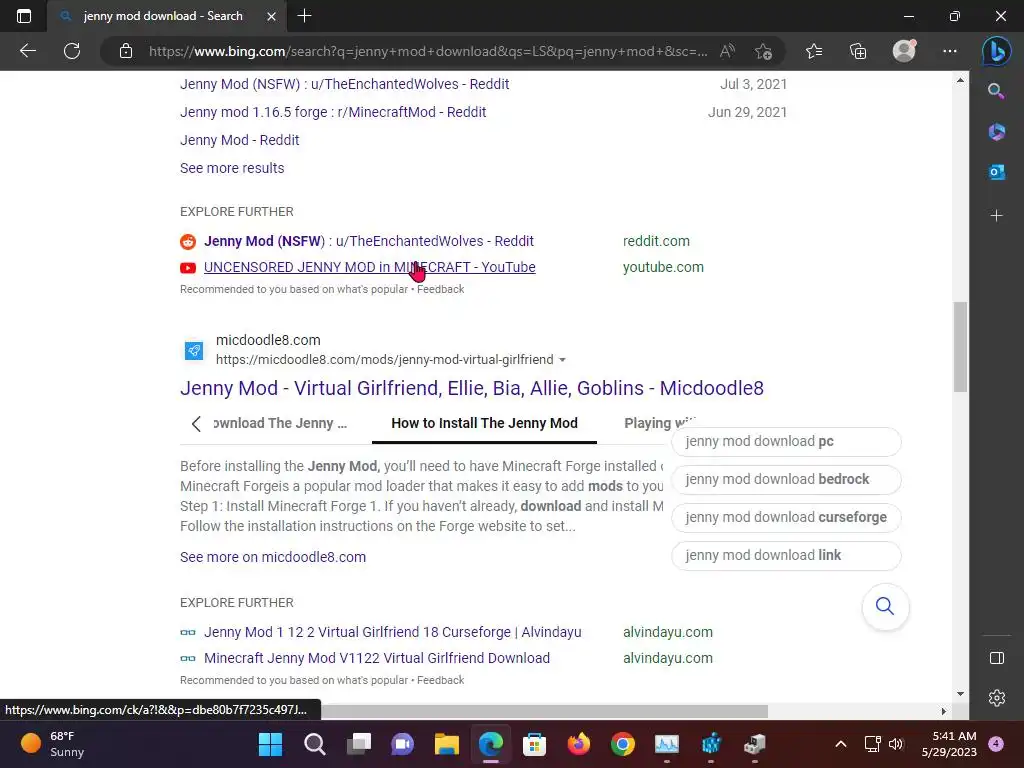This screenshot has height=768, width=1024.
Task: Open the Jenny Mod in Minecraft YouTube link
Action: pyautogui.click(x=370, y=267)
